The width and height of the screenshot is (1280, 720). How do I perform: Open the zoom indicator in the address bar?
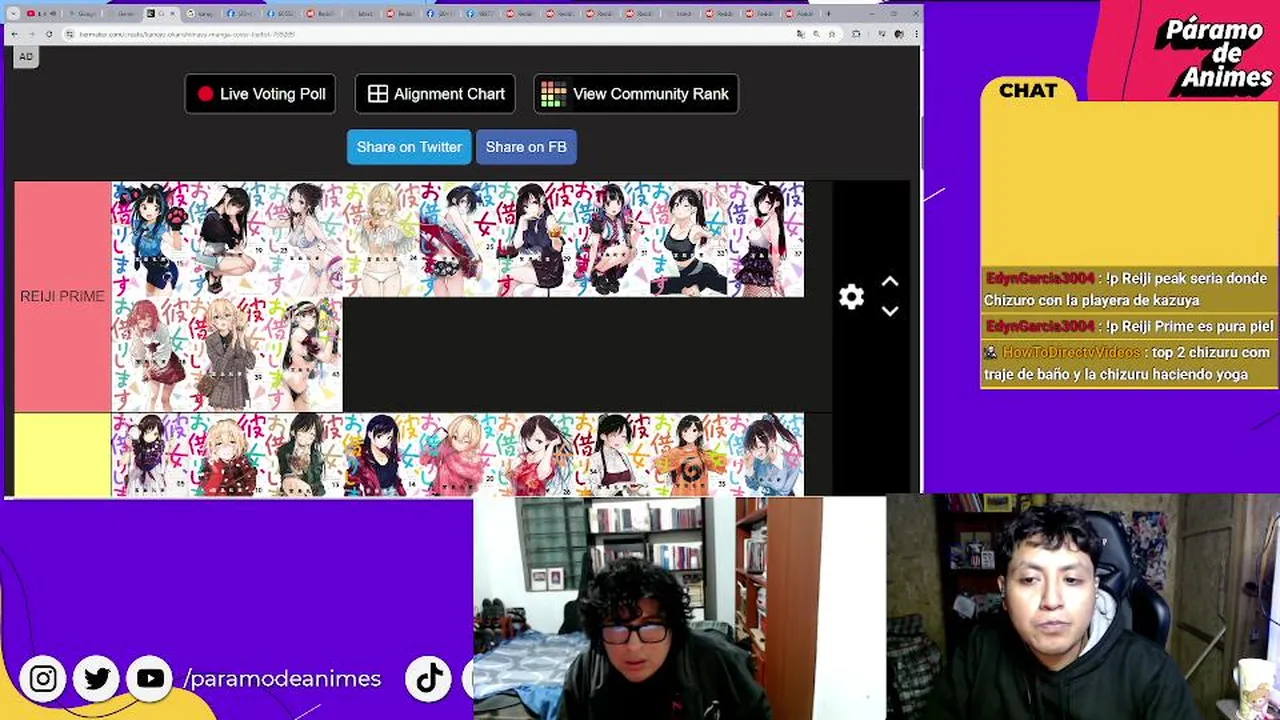click(x=816, y=34)
